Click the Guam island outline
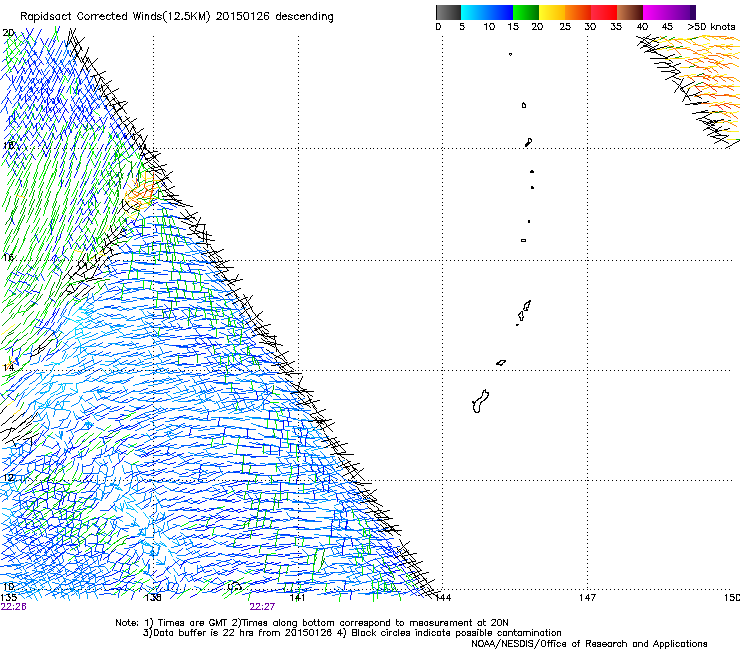 pos(480,401)
